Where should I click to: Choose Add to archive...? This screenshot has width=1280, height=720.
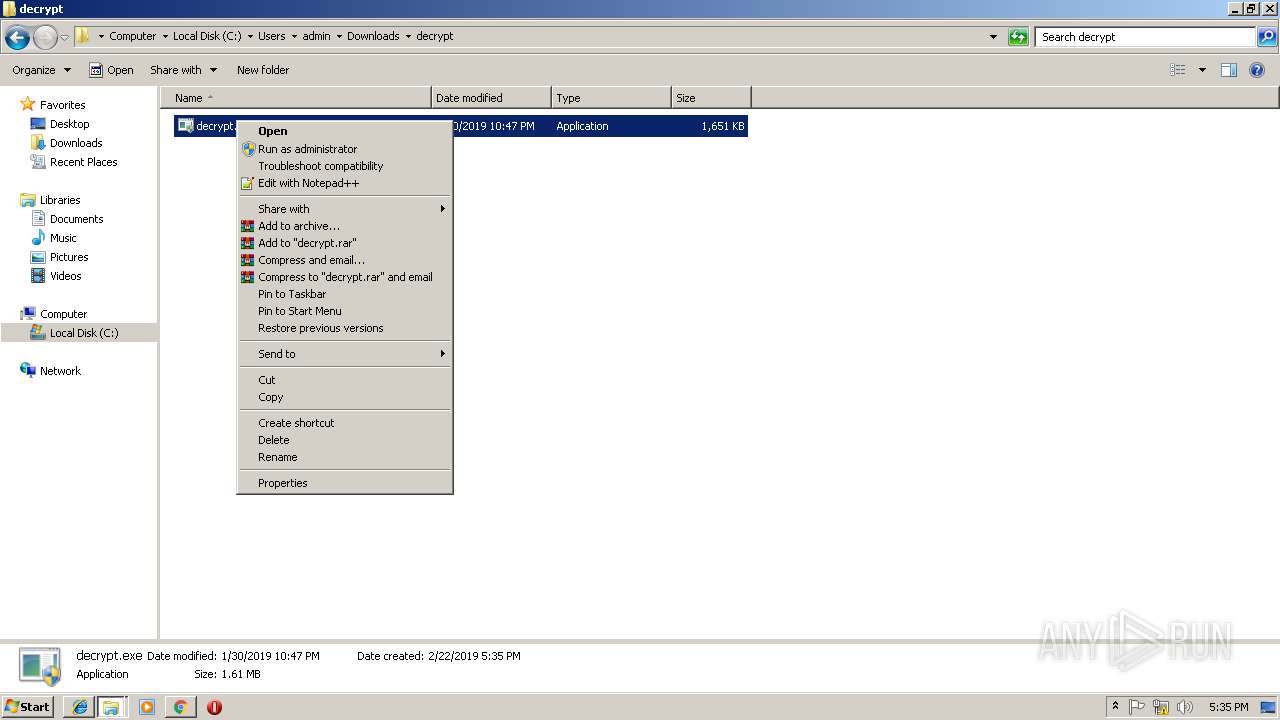344,226
